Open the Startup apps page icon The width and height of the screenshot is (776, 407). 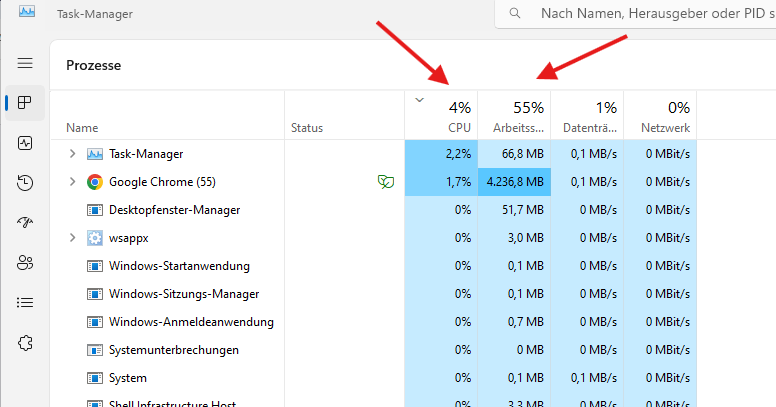25,223
